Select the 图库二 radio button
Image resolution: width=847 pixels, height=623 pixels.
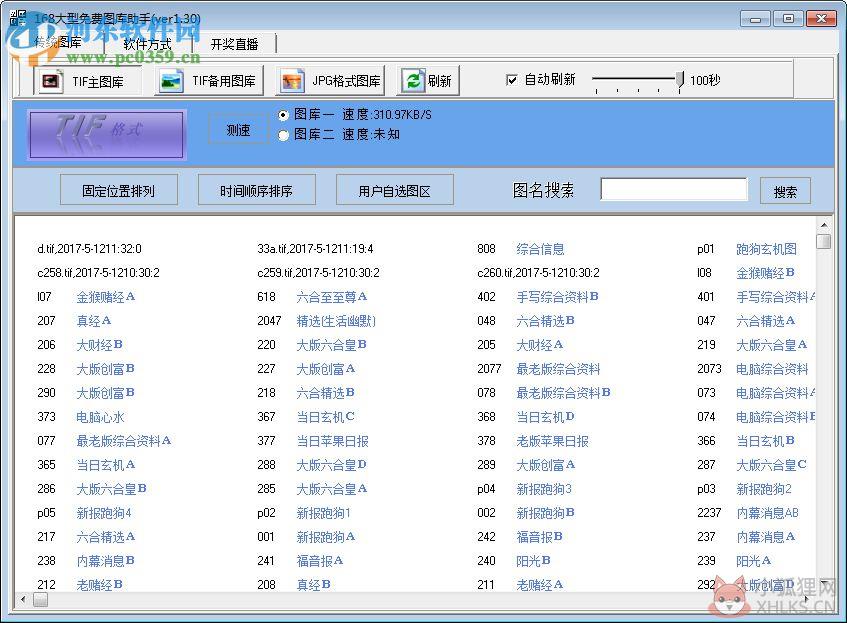point(283,135)
